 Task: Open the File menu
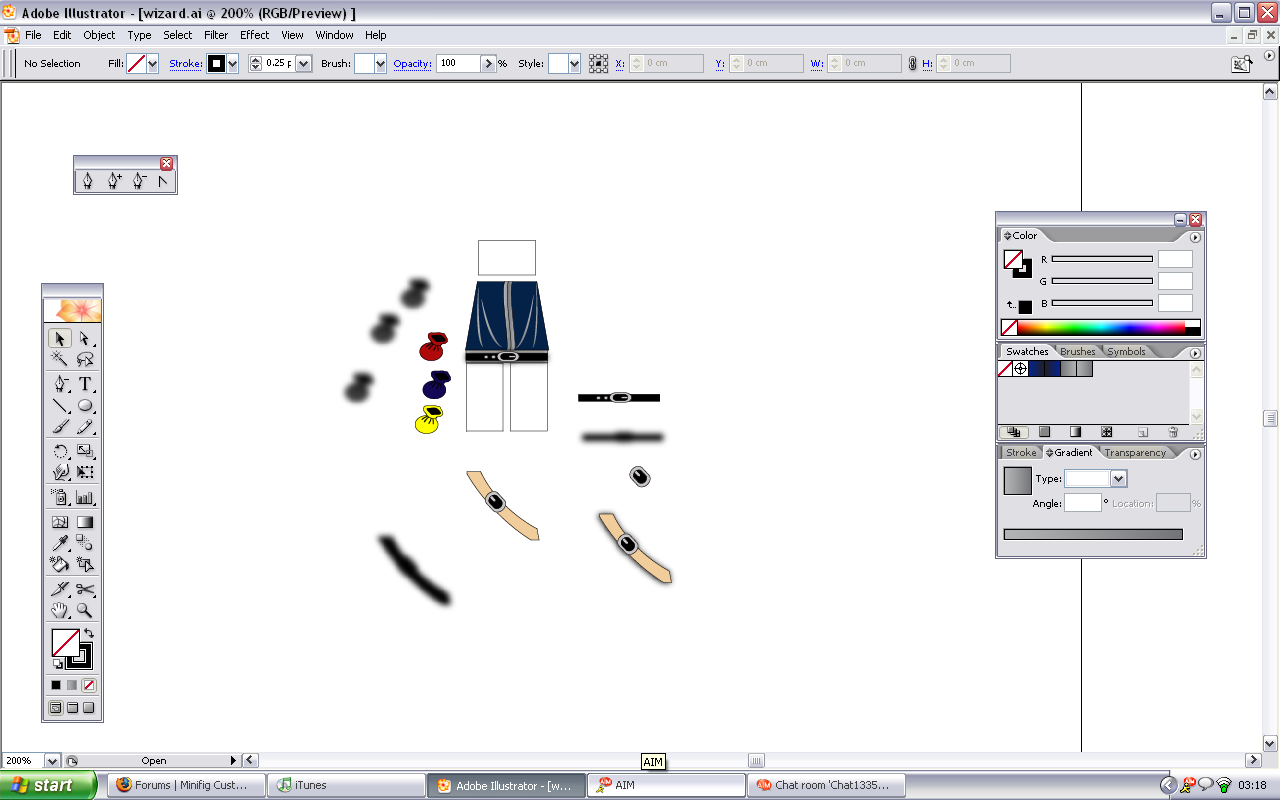click(x=33, y=35)
